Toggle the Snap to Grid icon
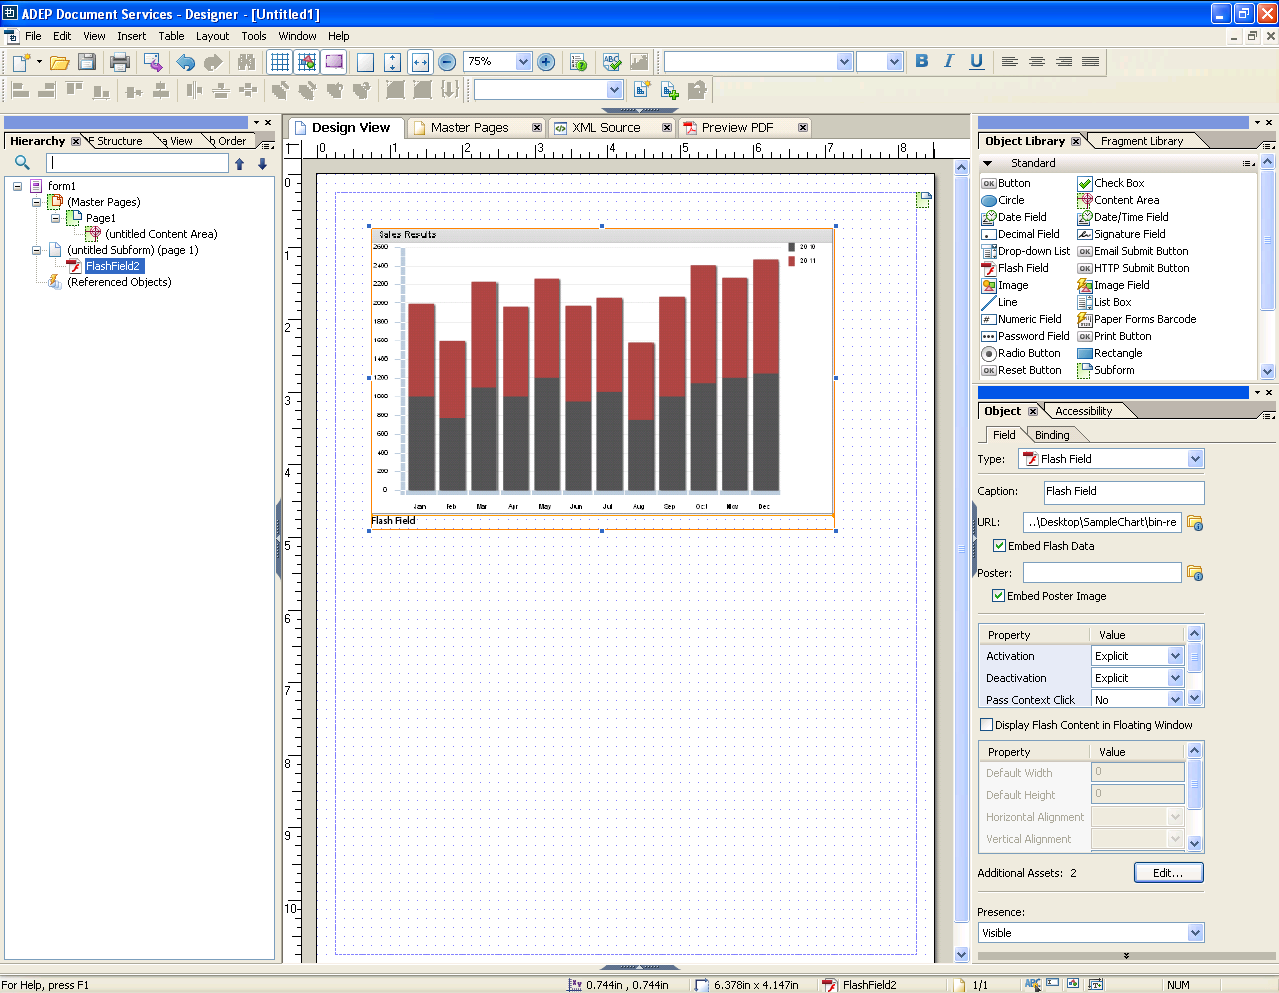 click(x=307, y=62)
